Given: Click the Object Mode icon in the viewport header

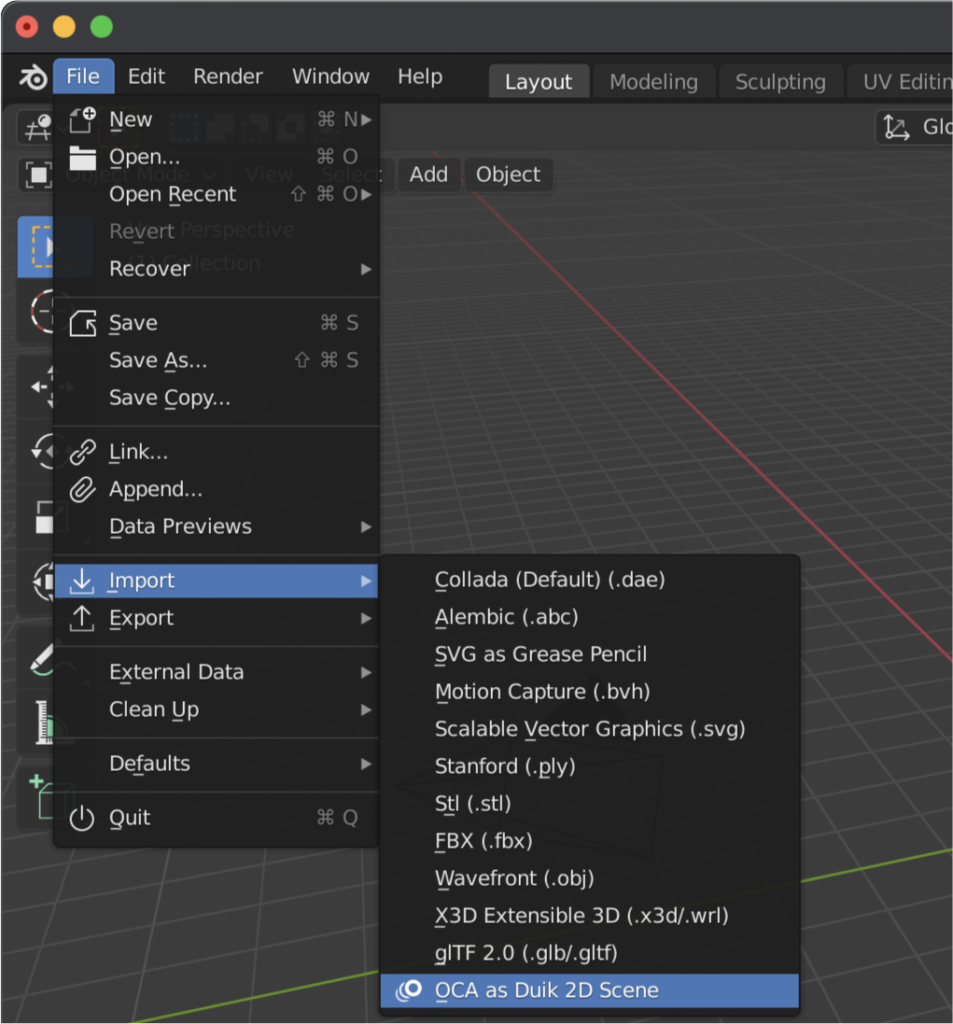Looking at the screenshot, I should 38,175.
